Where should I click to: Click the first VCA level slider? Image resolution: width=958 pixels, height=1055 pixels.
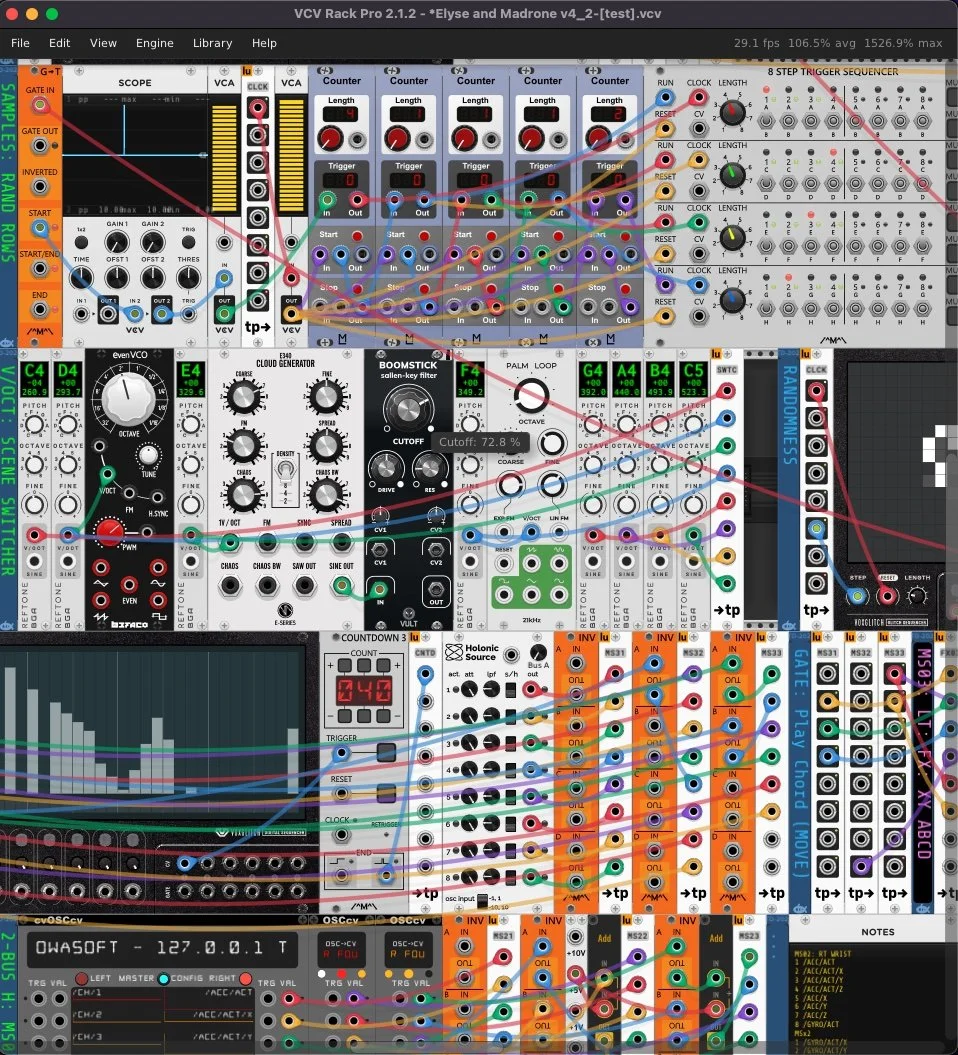click(x=224, y=159)
